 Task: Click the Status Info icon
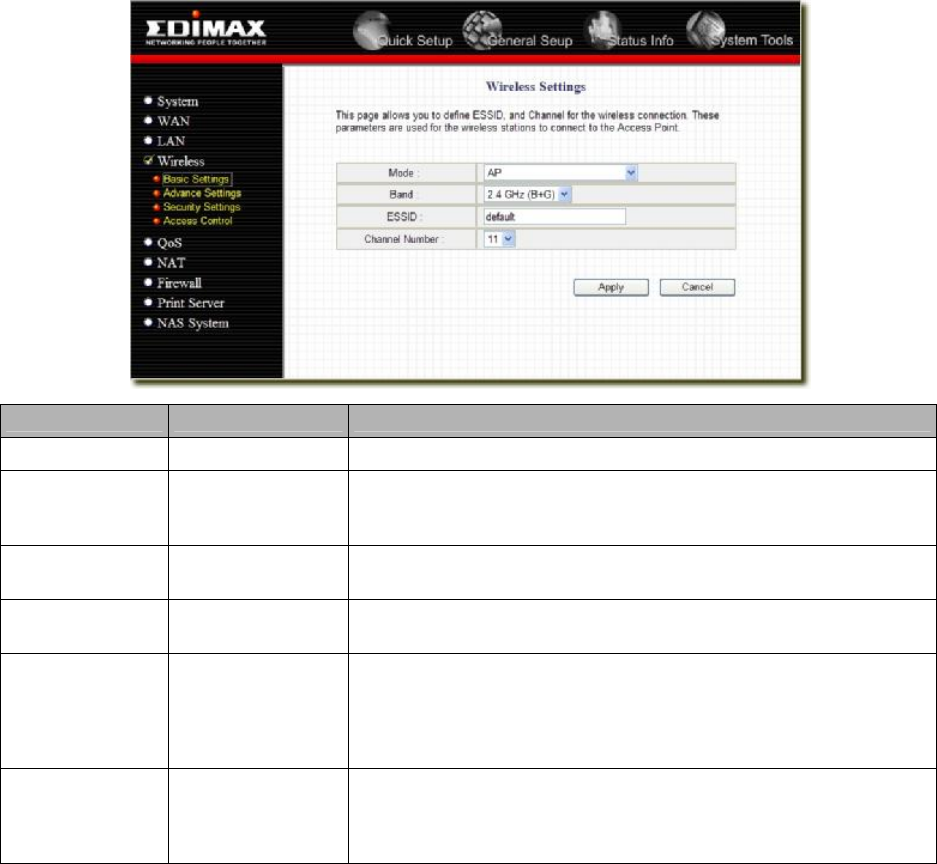[601, 29]
